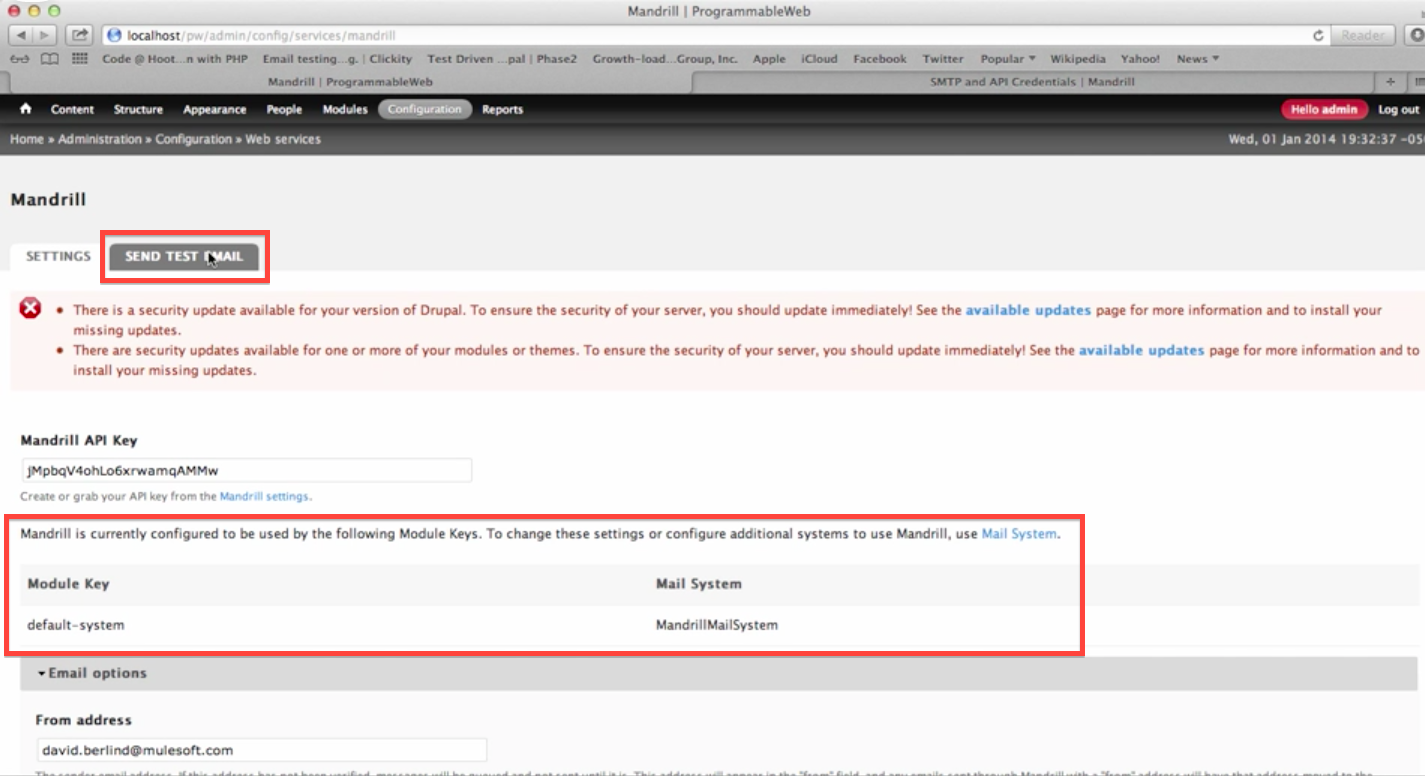Viewport: 1425px width, 776px height.
Task: Click the Drupal home icon
Action: (26, 109)
